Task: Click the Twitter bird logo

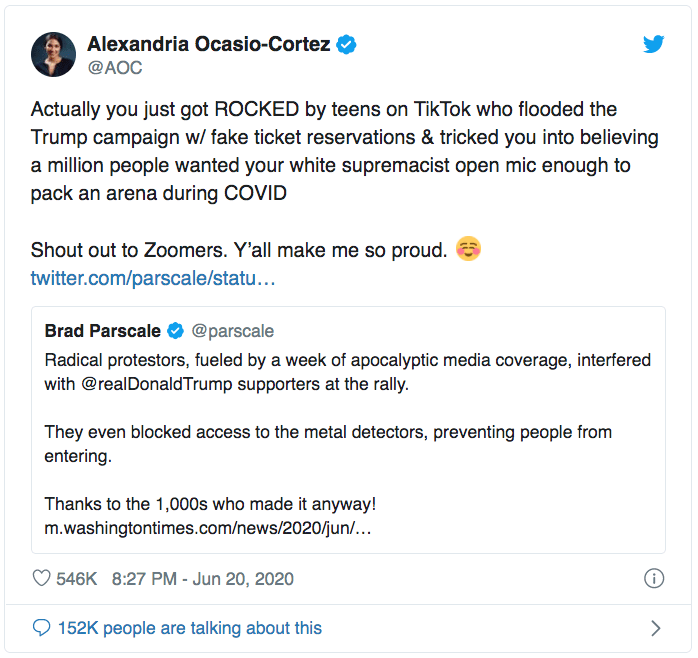Action: coord(654,45)
